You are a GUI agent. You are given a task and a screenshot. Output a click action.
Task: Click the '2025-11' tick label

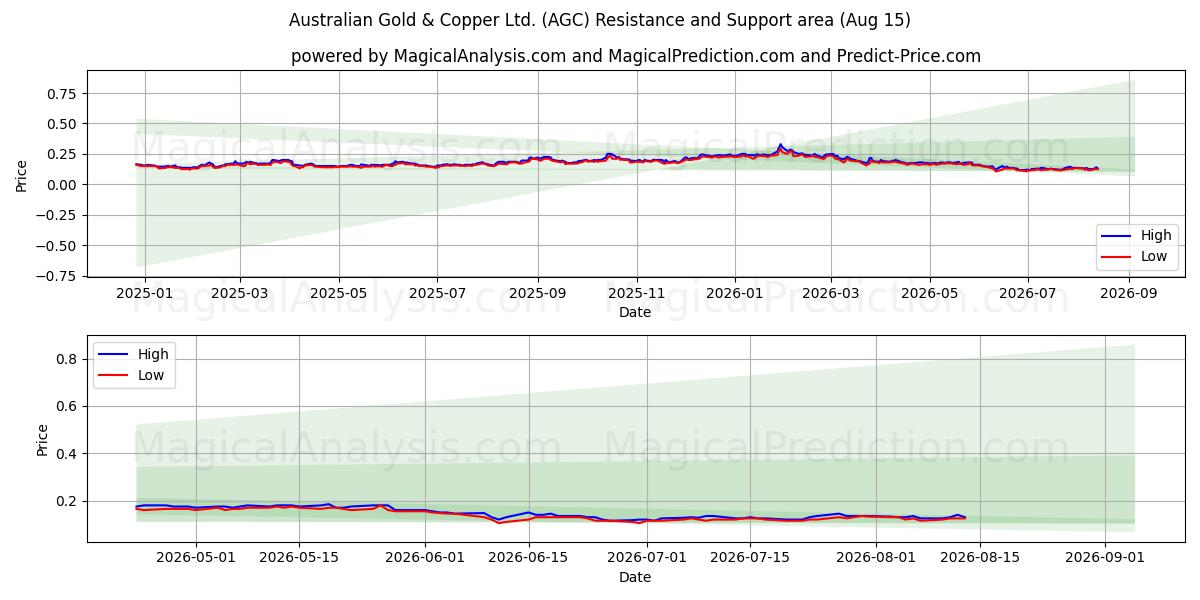point(637,293)
